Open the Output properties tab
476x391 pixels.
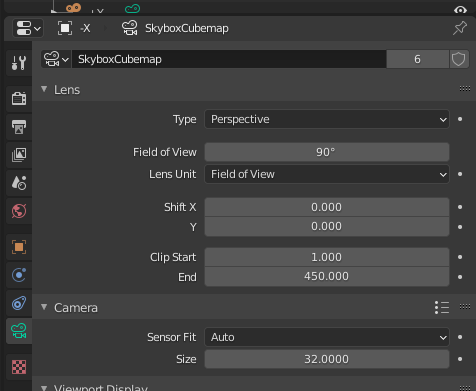(x=19, y=127)
